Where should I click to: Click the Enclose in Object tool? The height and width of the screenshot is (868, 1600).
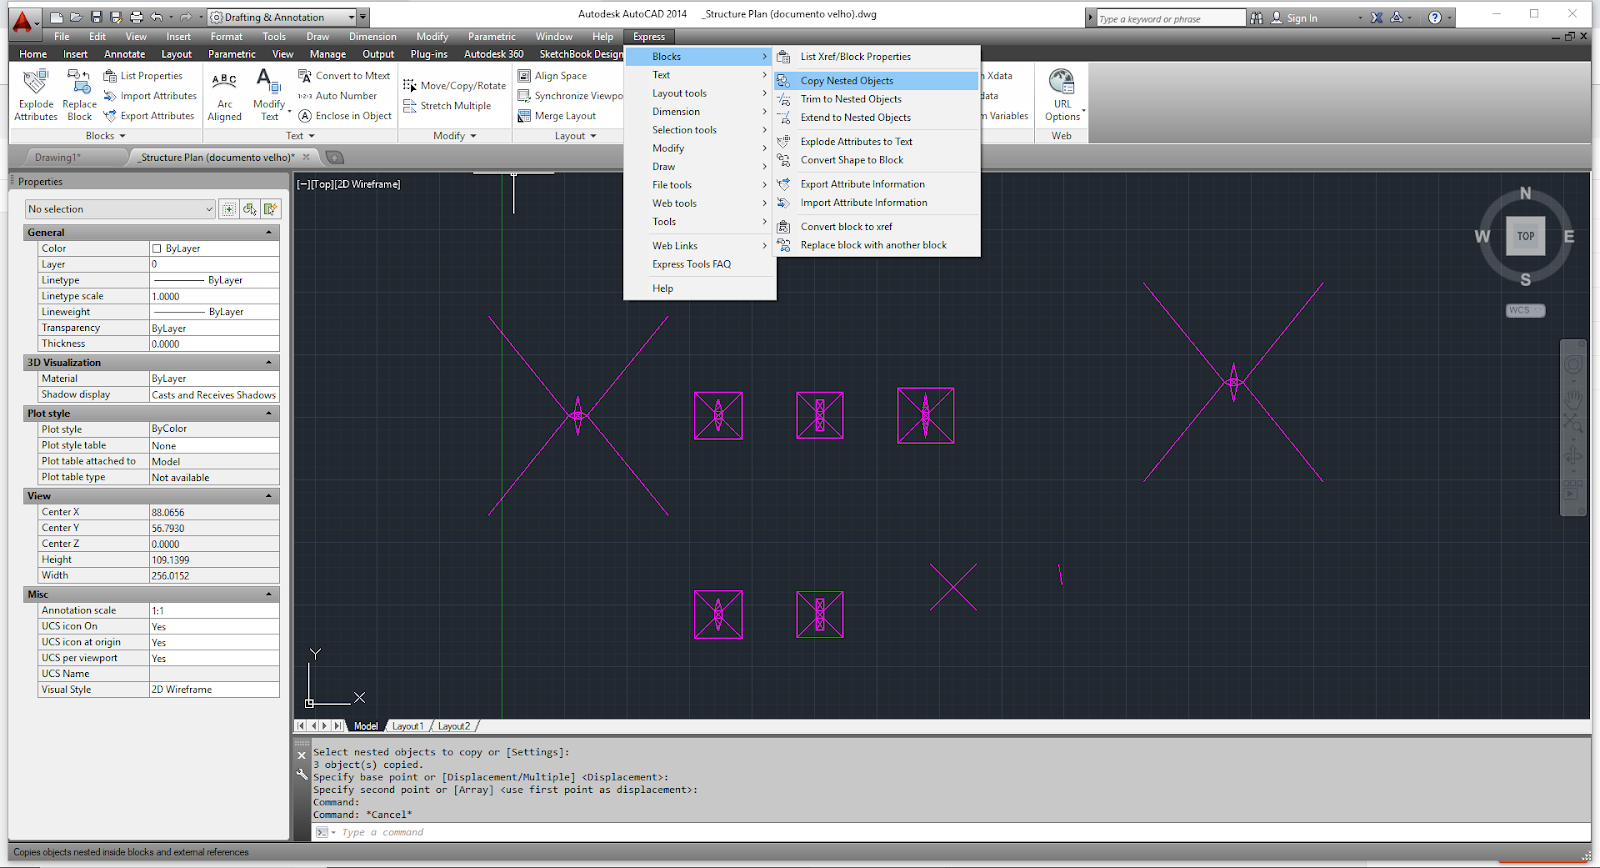(345, 116)
